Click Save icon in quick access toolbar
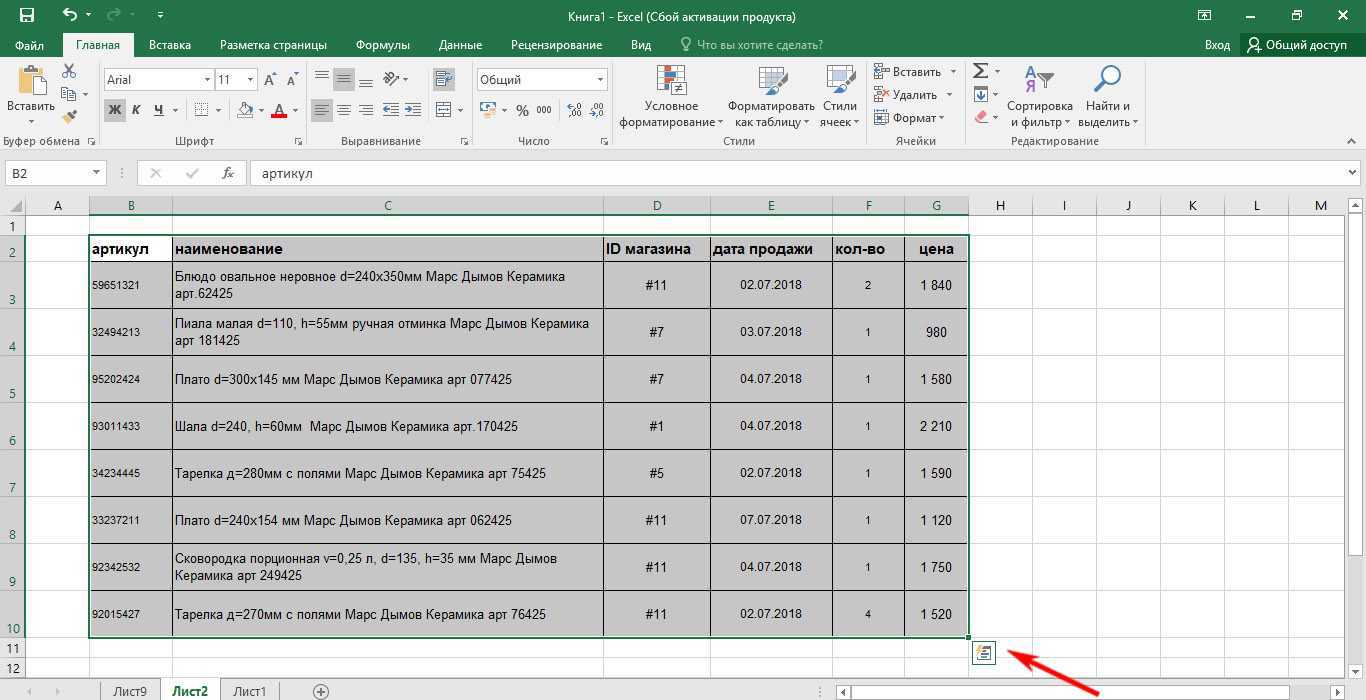The image size is (1366, 700). (x=27, y=16)
